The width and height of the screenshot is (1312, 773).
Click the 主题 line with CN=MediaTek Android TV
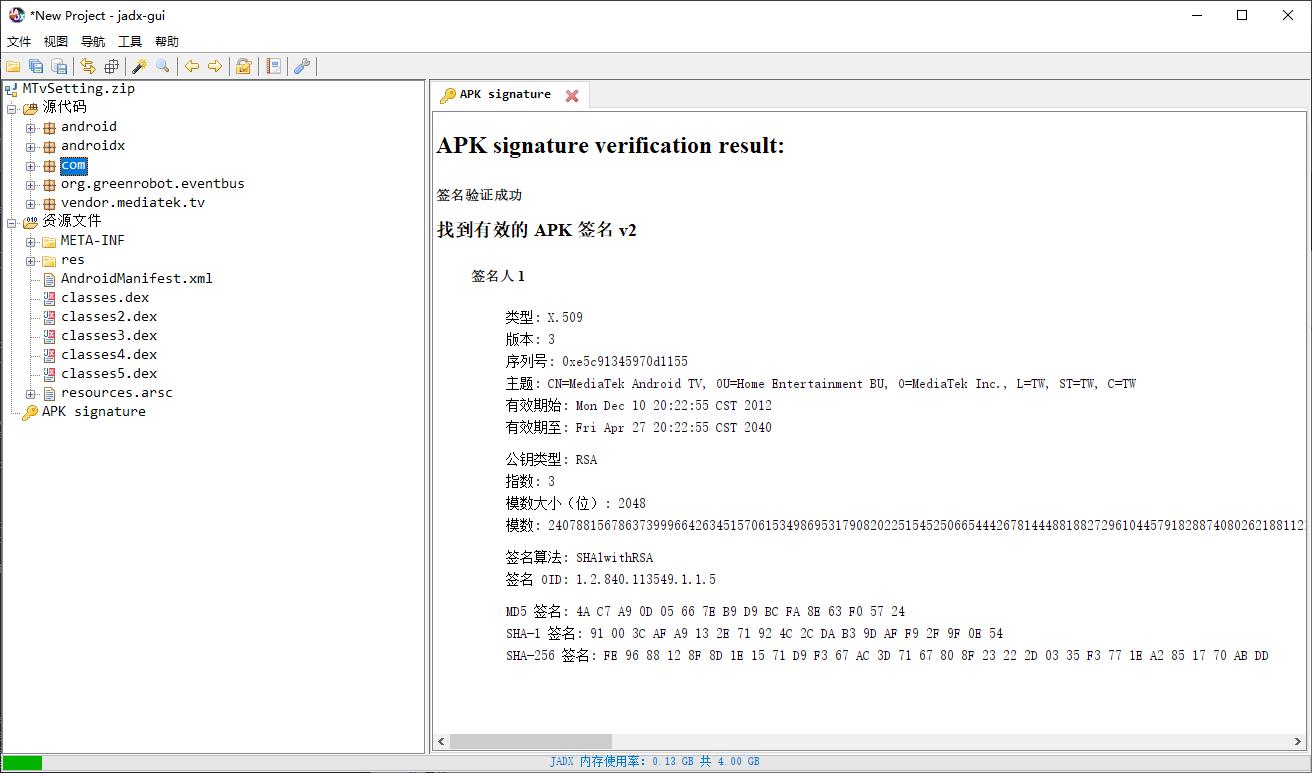tap(821, 384)
